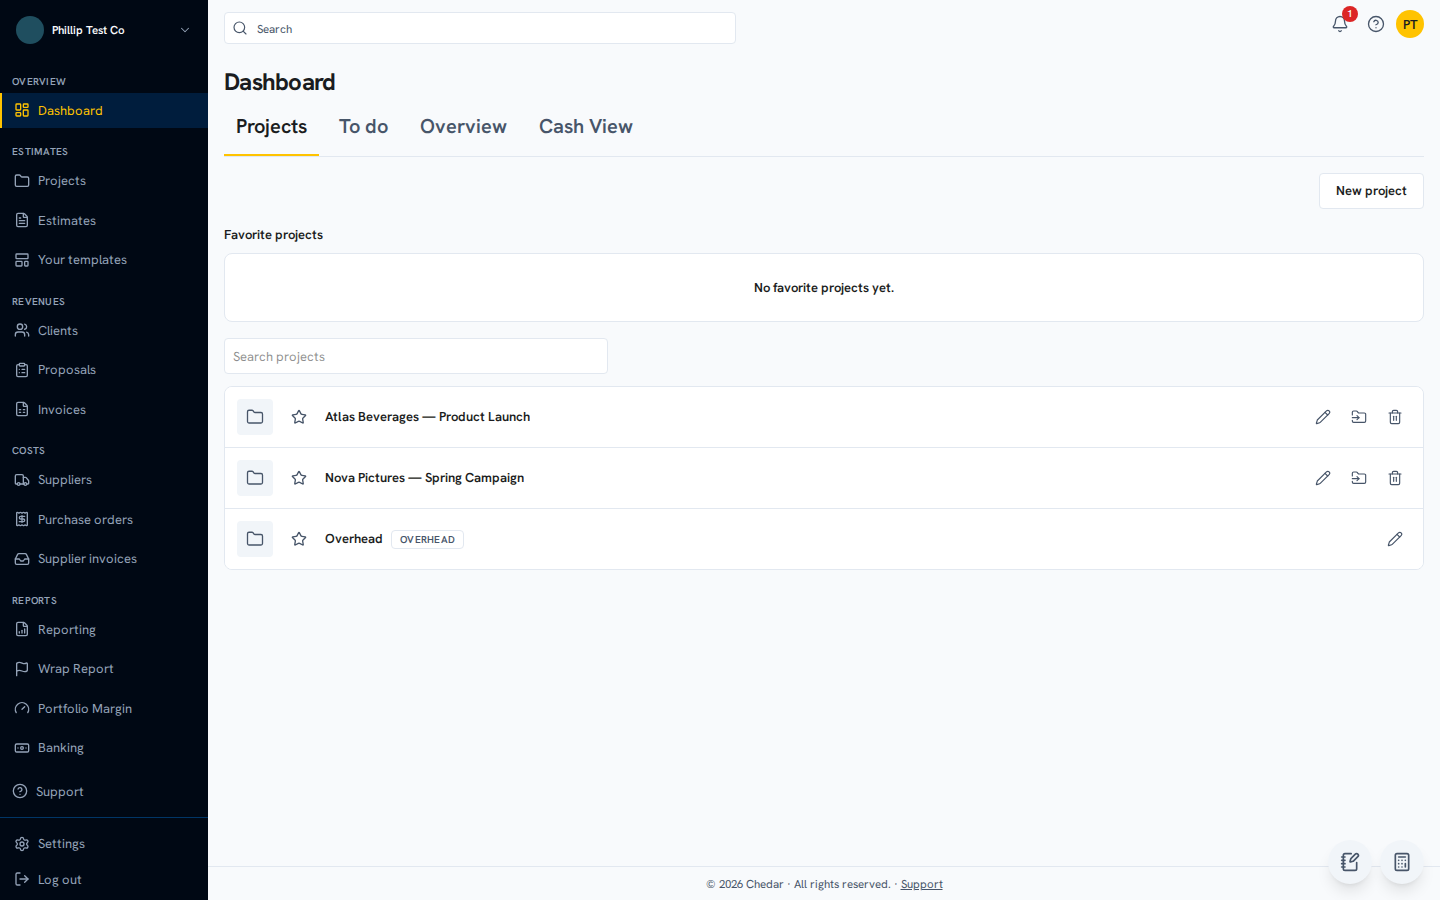
Task: Open Invoices in the sidebar
Action: pos(104,410)
